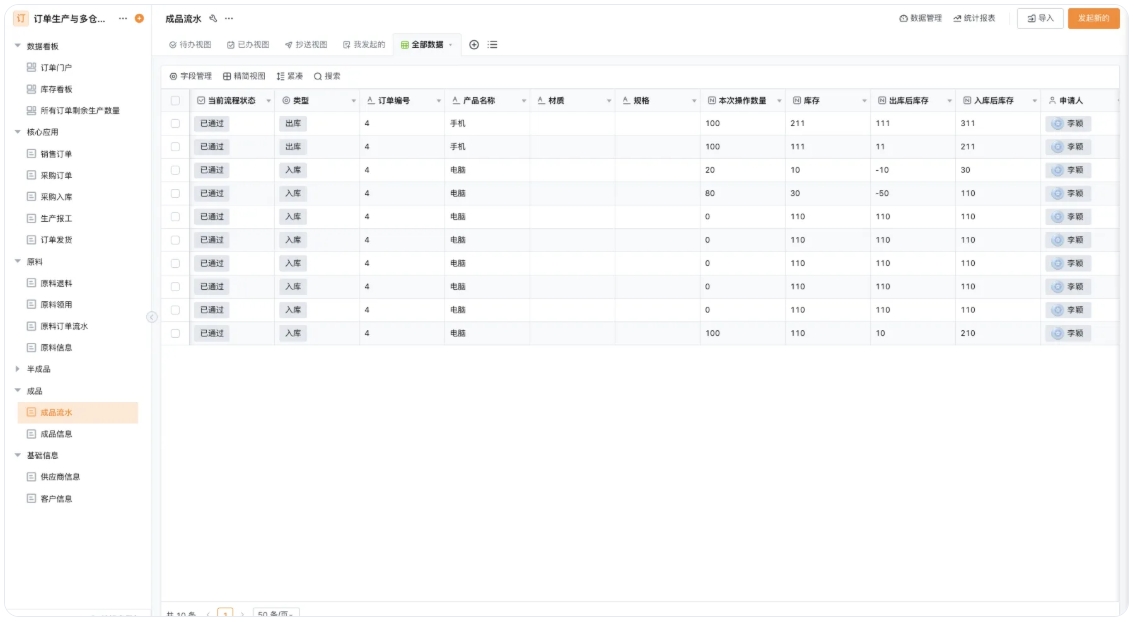Open 成品信息 in the sidebar
The height and width of the screenshot is (622, 1134).
tap(56, 434)
